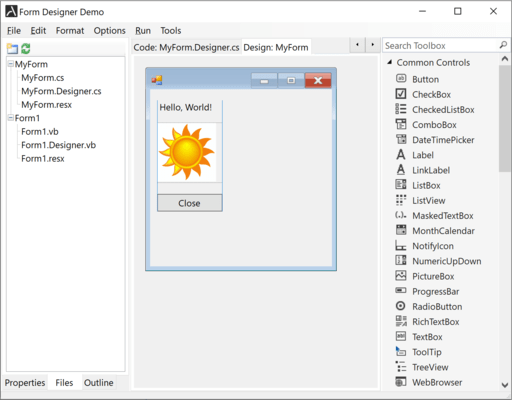
Task: Click the green refresh icon above file tree
Action: (26, 49)
